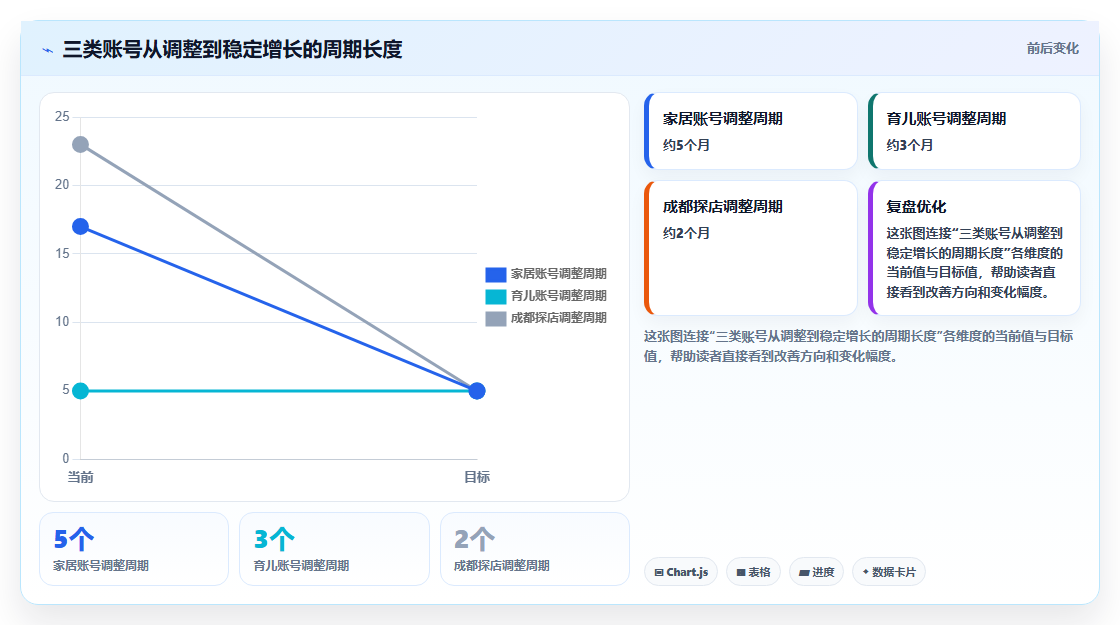The image size is (1120, 625).
Task: Click the gray data point at 23
Action: (x=81, y=145)
